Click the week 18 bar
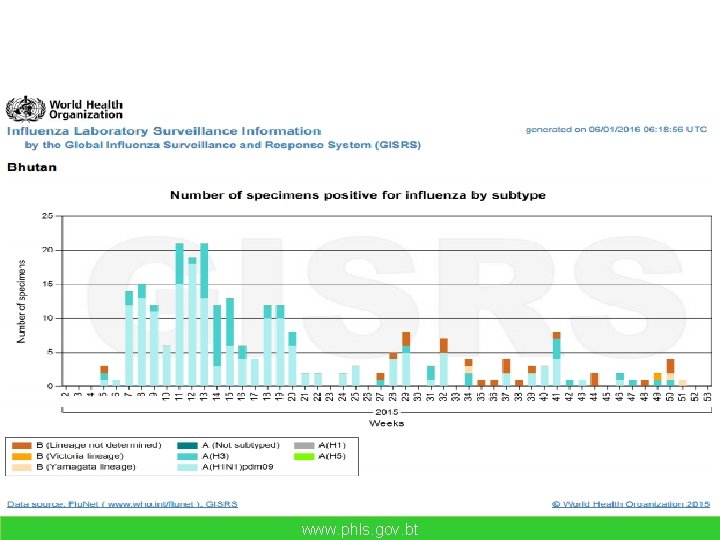The width and height of the screenshot is (720, 540). (268, 345)
